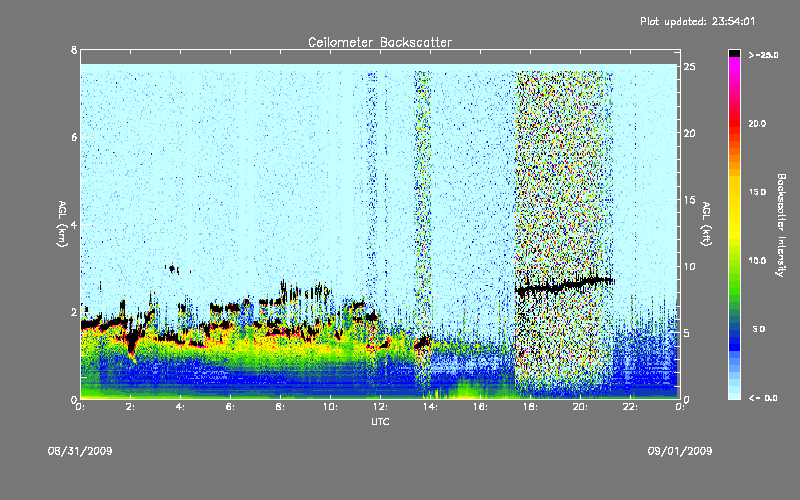This screenshot has height=500, width=800.
Task: Click the small isolated black cloud echo near 3.5 UTC
Action: [x=172, y=268]
